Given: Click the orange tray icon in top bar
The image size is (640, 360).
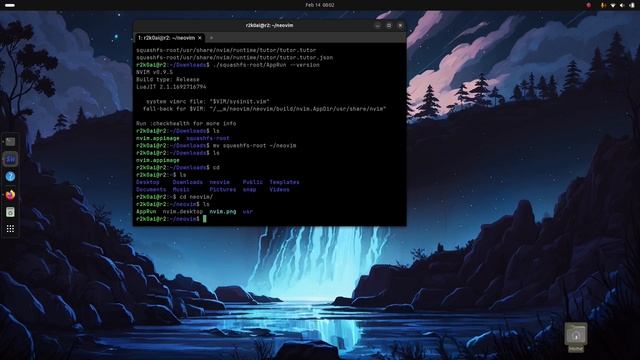Looking at the screenshot, I should [603, 5].
